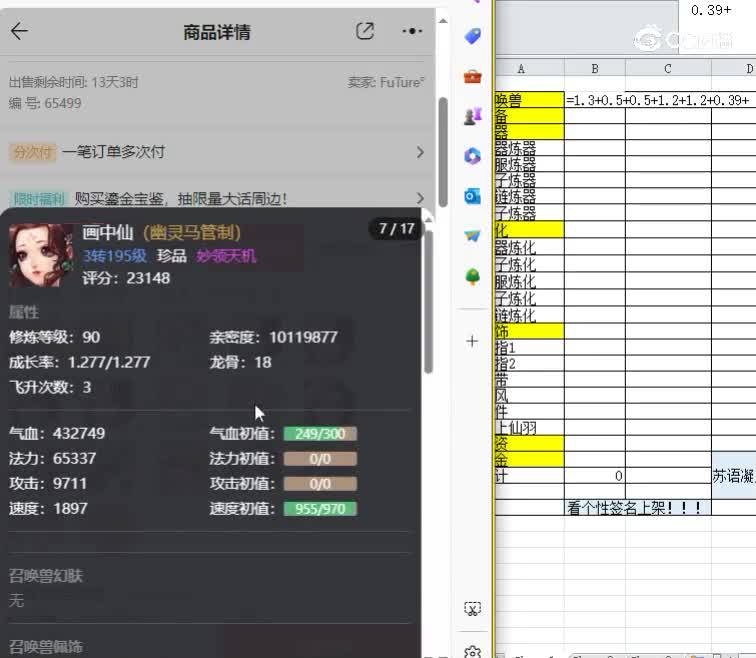
Task: Click the 7 / 17 page counter badge
Action: 396,228
